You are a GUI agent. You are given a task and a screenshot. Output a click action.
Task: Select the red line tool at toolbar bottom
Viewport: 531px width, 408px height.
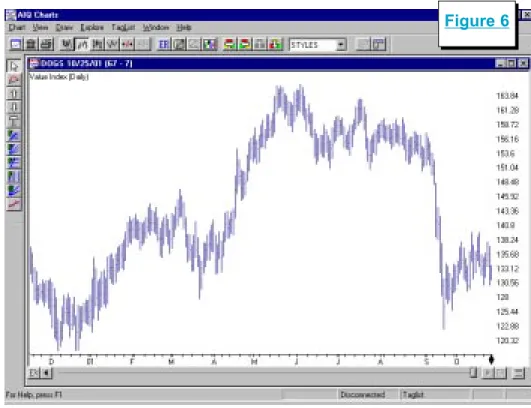click(14, 205)
